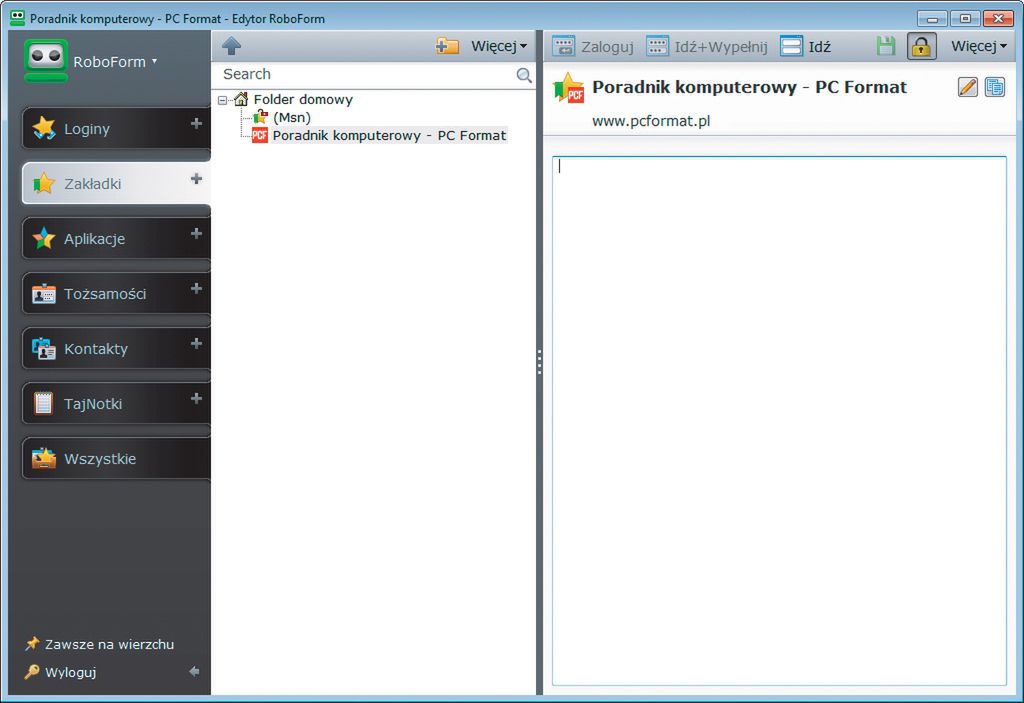Screen dimensions: 1024x703
Task: Click inside the empty note text area
Action: click(x=779, y=421)
